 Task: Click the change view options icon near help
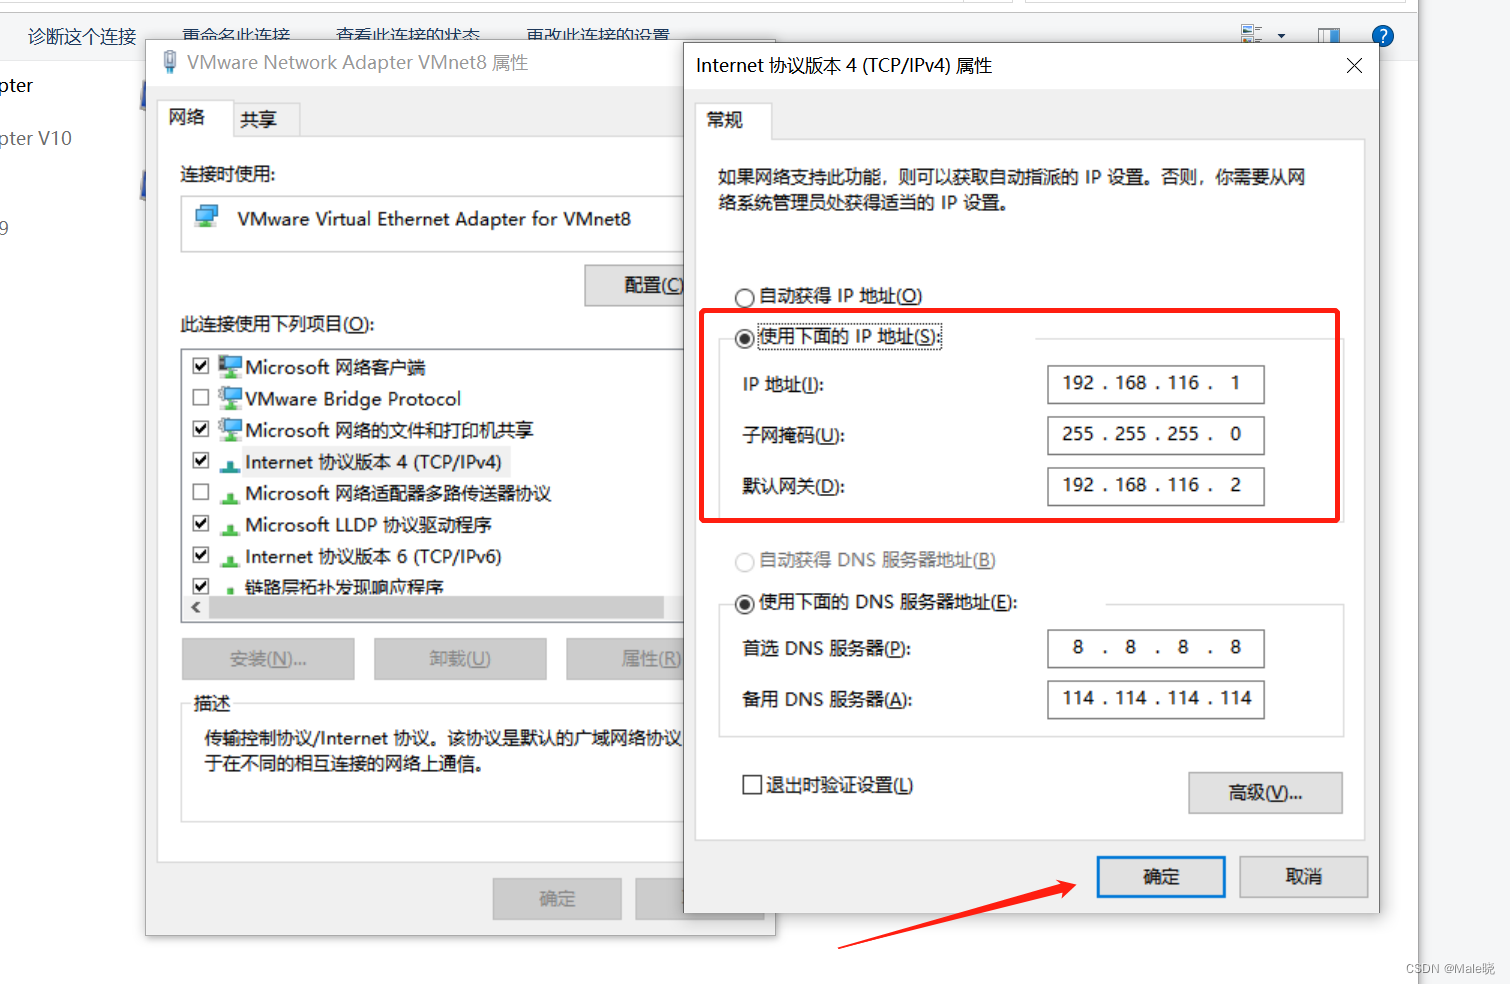click(x=1252, y=33)
